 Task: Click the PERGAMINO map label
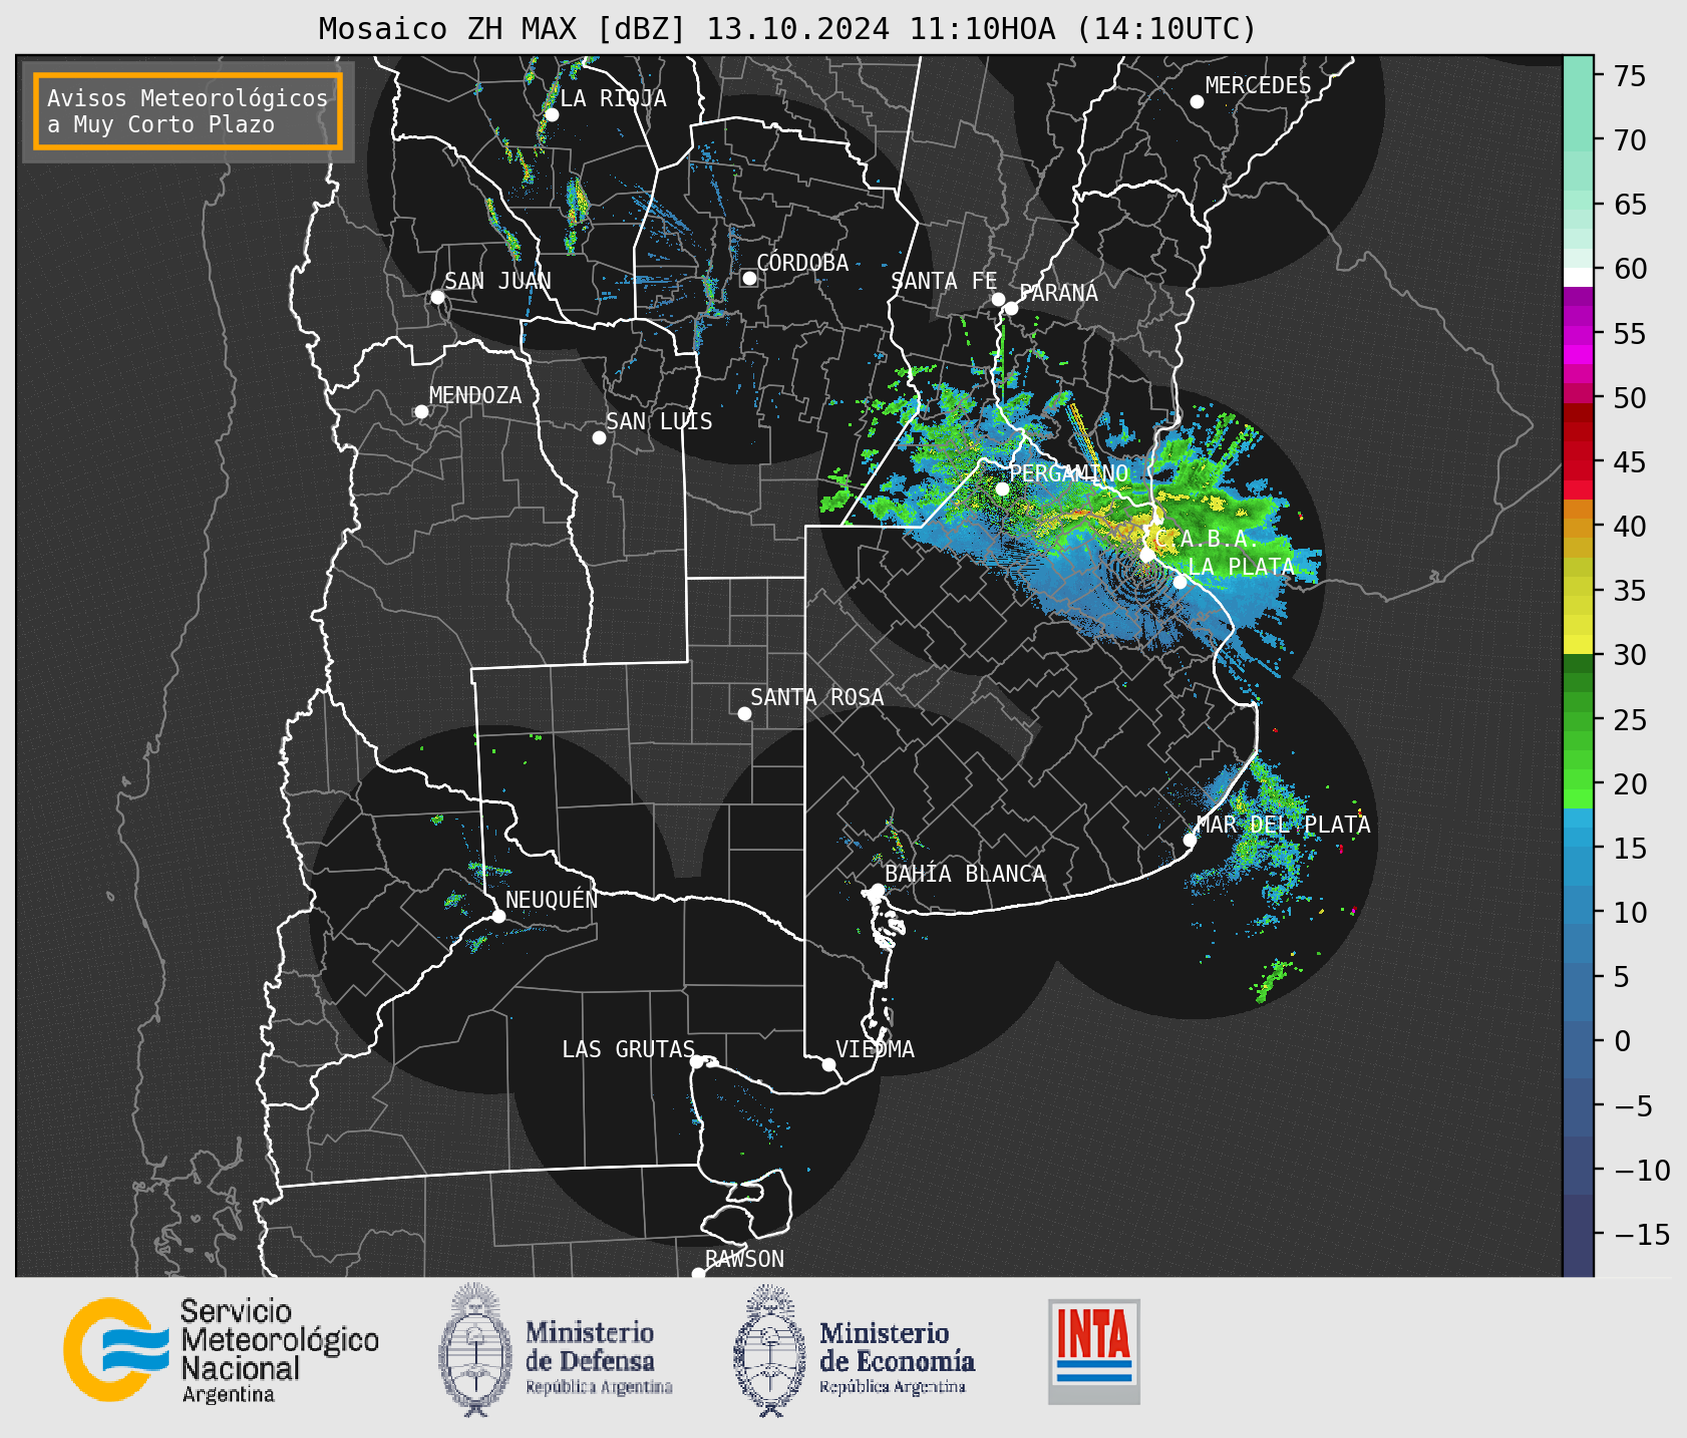[1069, 473]
